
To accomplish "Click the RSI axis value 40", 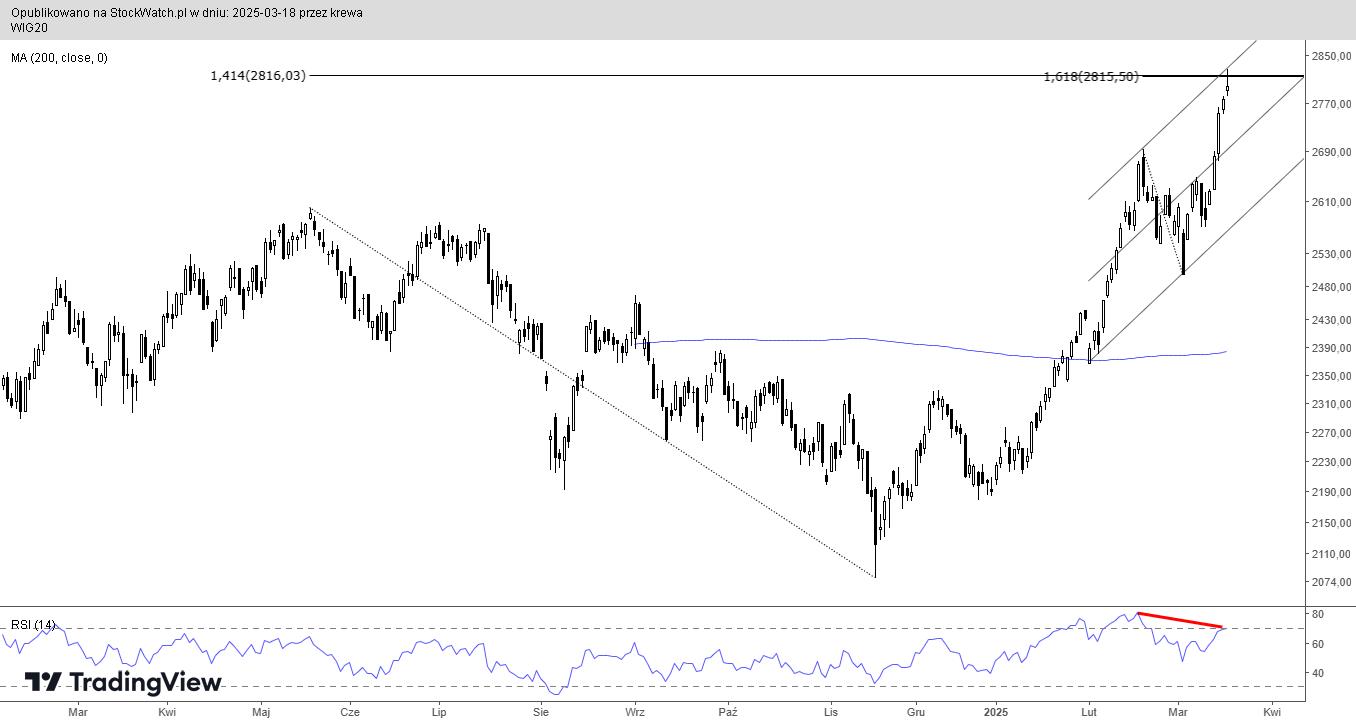I will click(x=1319, y=673).
